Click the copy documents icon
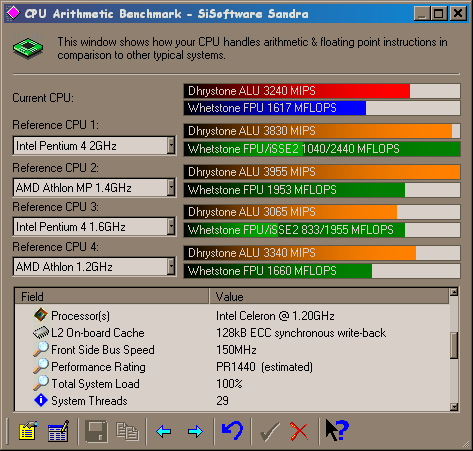Image resolution: width=473 pixels, height=451 pixels. [127, 432]
